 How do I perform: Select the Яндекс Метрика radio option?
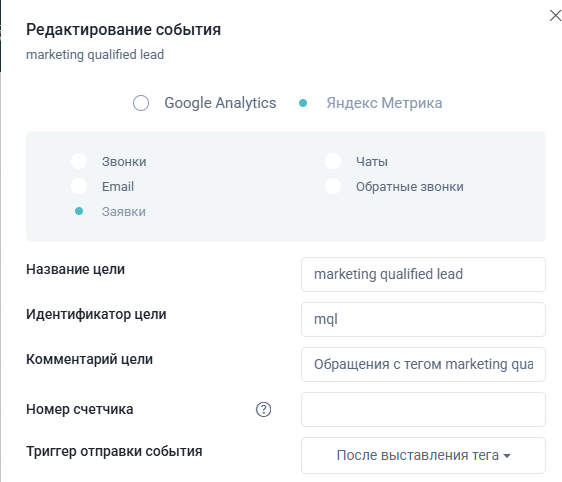(x=303, y=103)
